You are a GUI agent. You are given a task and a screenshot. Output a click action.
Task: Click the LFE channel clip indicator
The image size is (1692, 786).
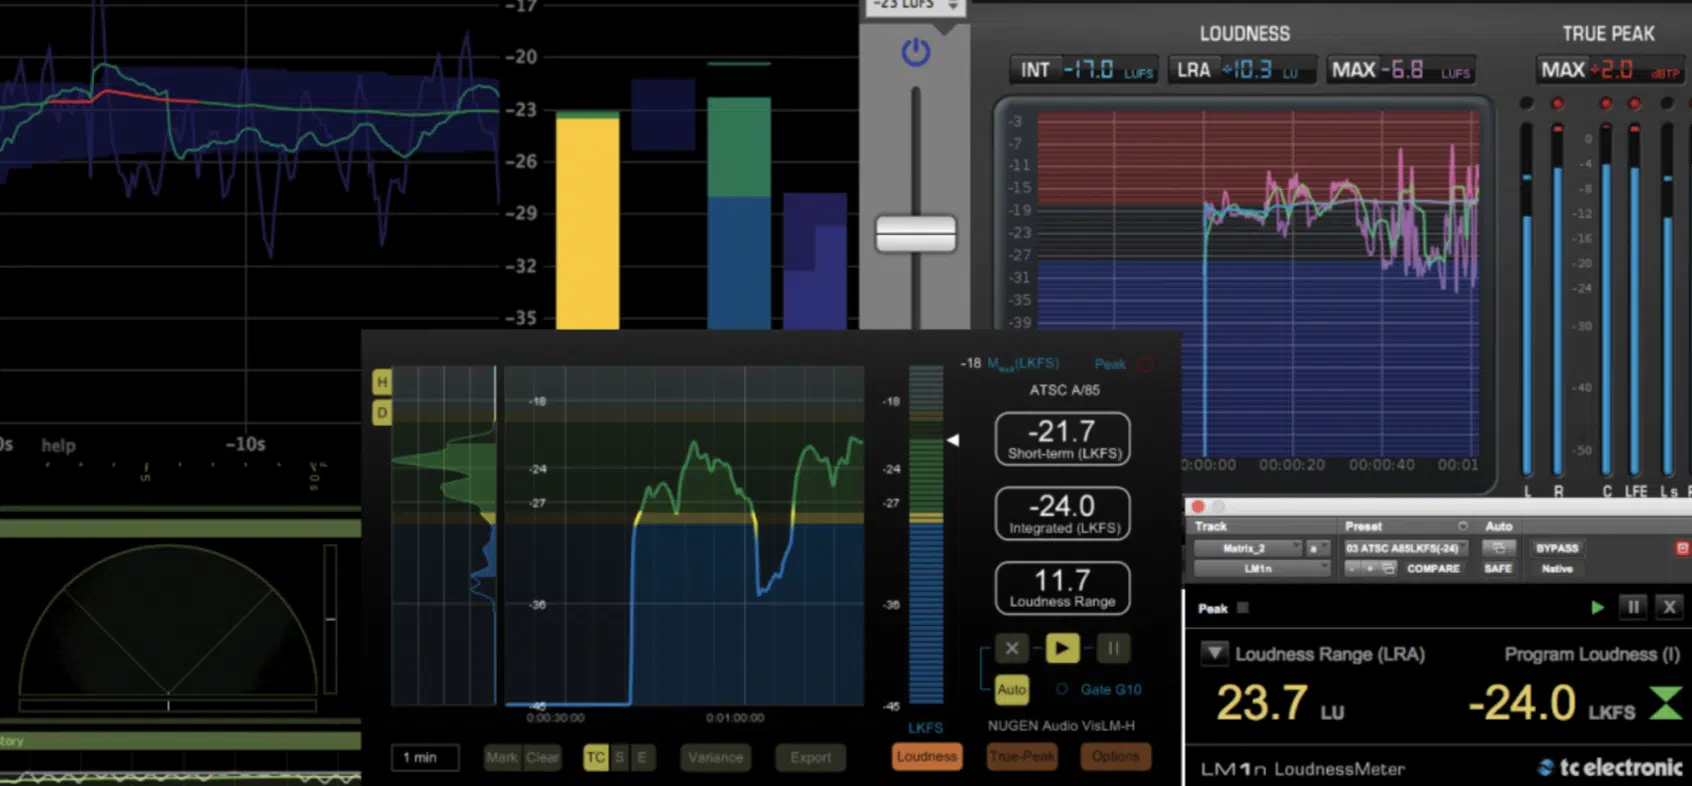[1635, 103]
